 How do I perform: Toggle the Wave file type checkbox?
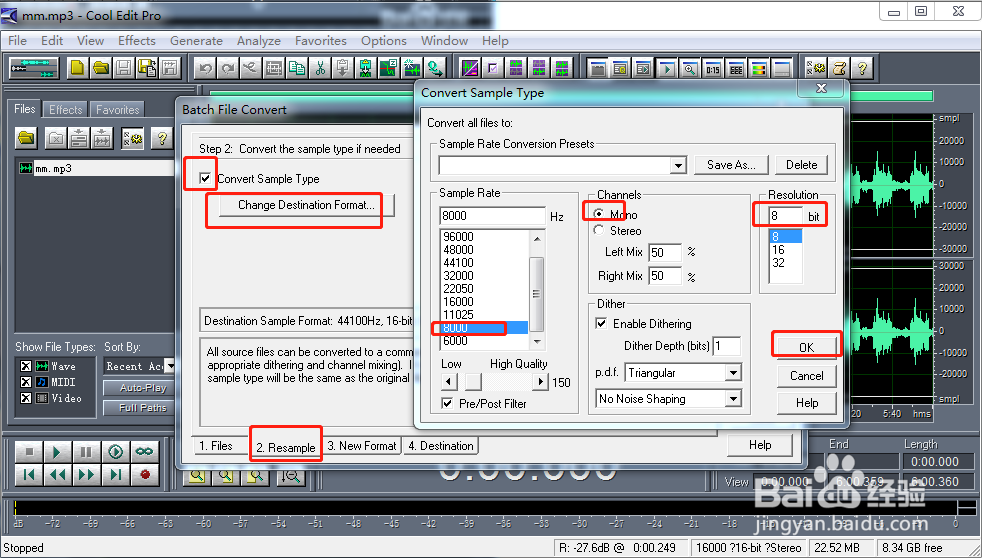click(x=26, y=366)
